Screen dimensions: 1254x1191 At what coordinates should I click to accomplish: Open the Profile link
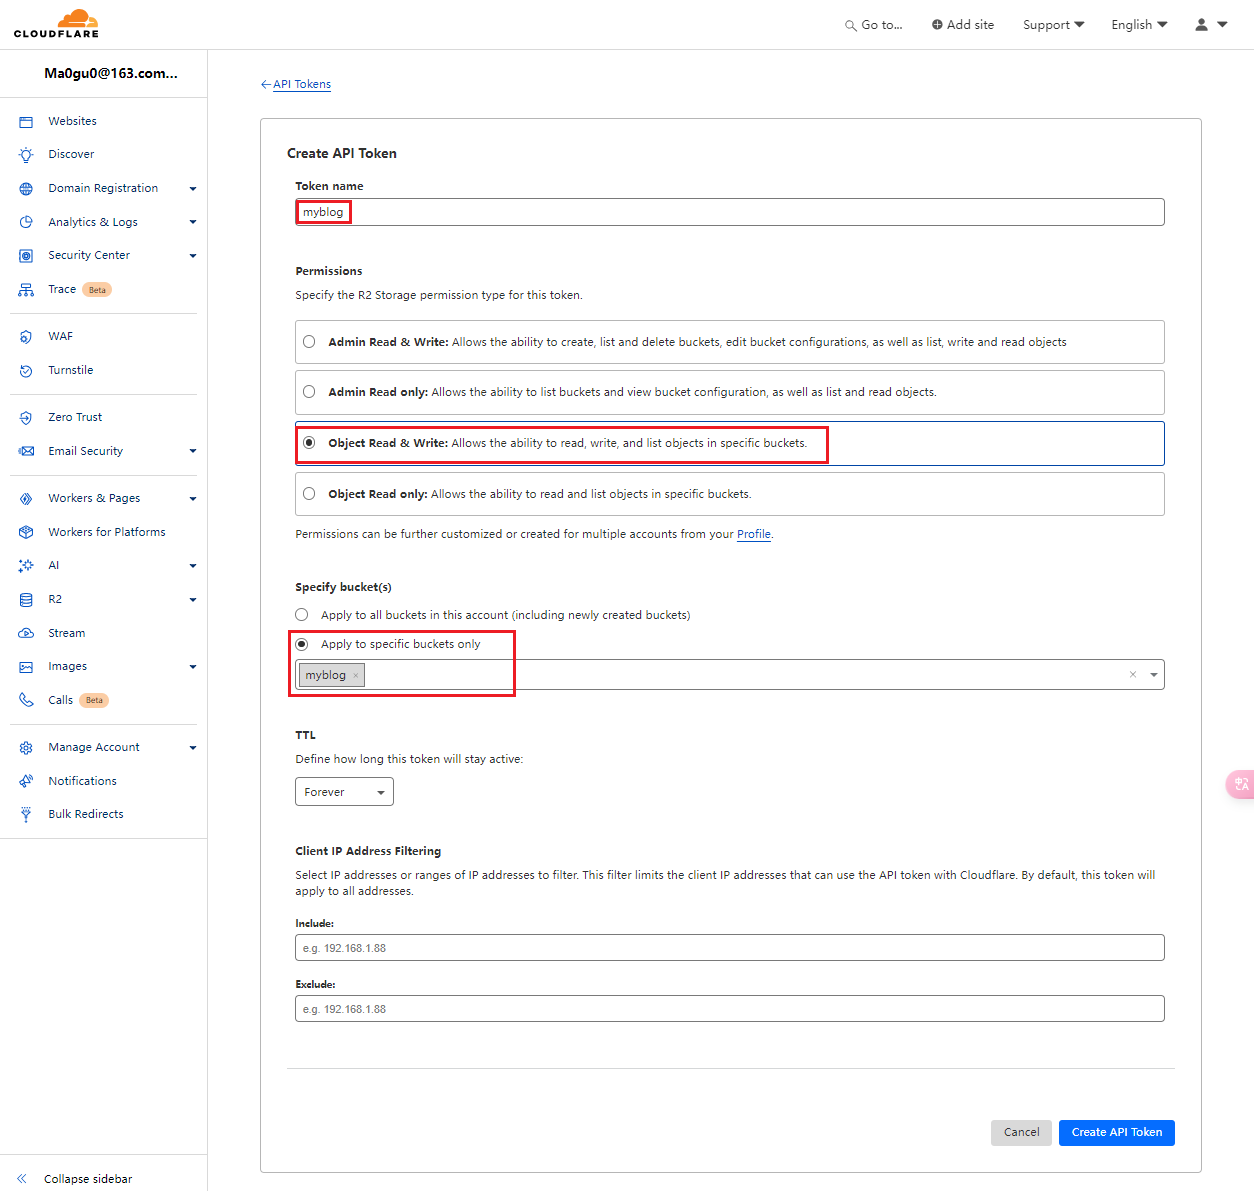click(754, 535)
